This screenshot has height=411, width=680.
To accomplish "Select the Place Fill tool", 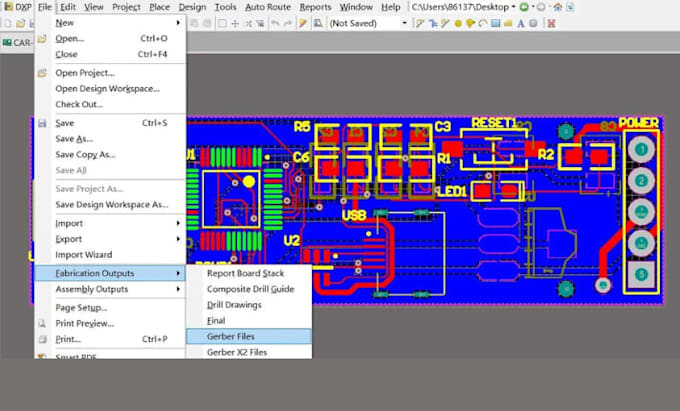I will (495, 23).
